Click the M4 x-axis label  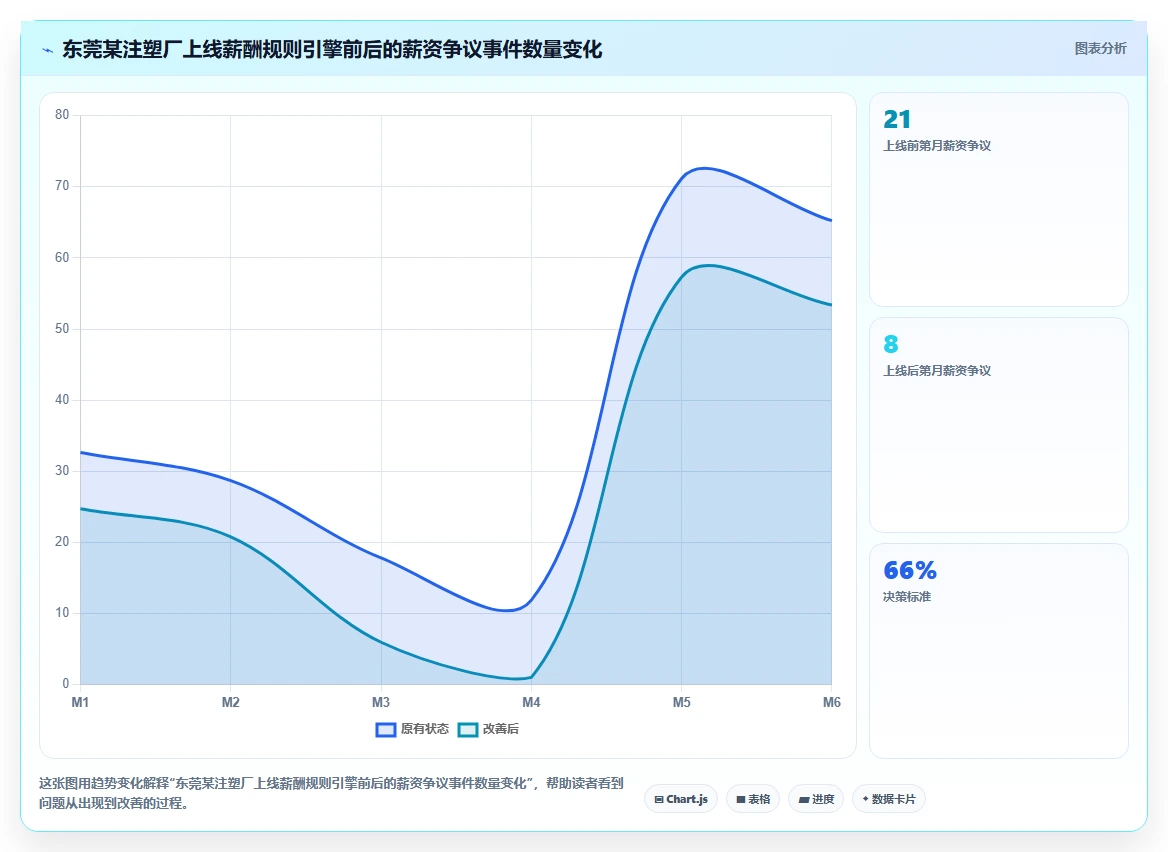point(531,702)
